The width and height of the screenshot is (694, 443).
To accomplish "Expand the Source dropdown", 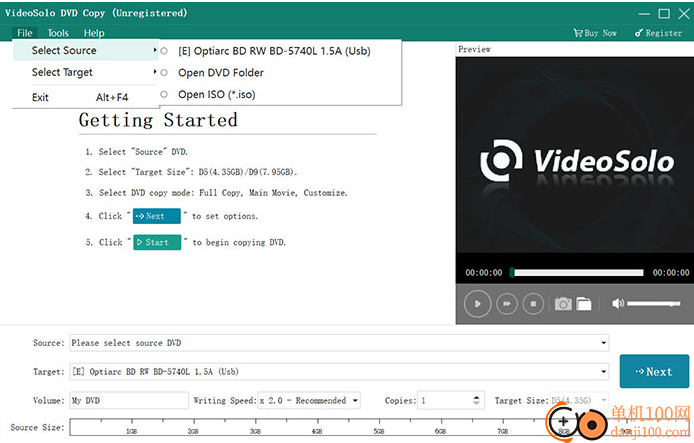I will click(x=604, y=343).
